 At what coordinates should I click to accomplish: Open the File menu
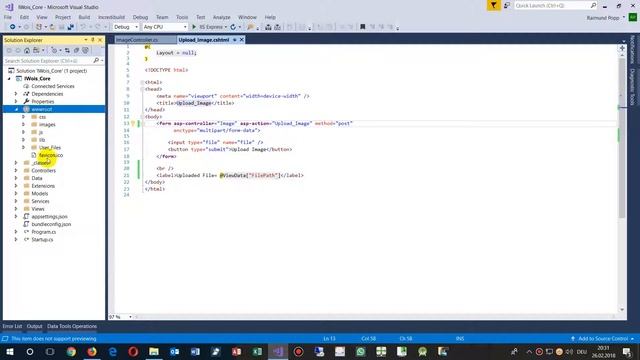8,17
